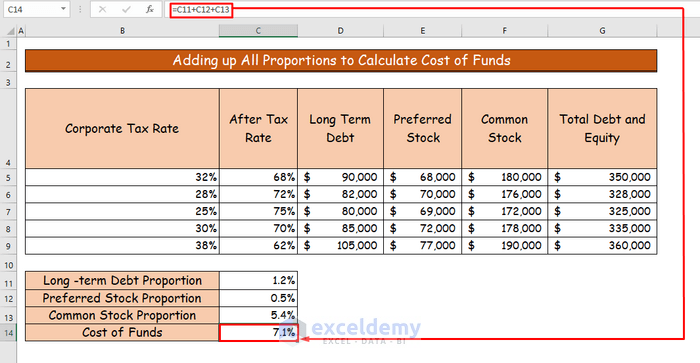Select column F header

click(504, 31)
